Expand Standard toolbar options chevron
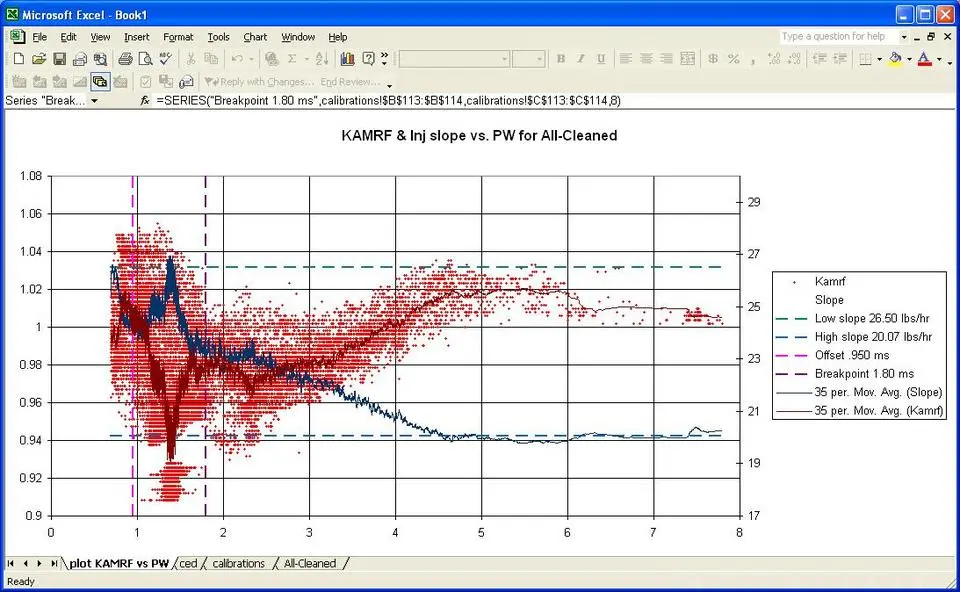 384,59
